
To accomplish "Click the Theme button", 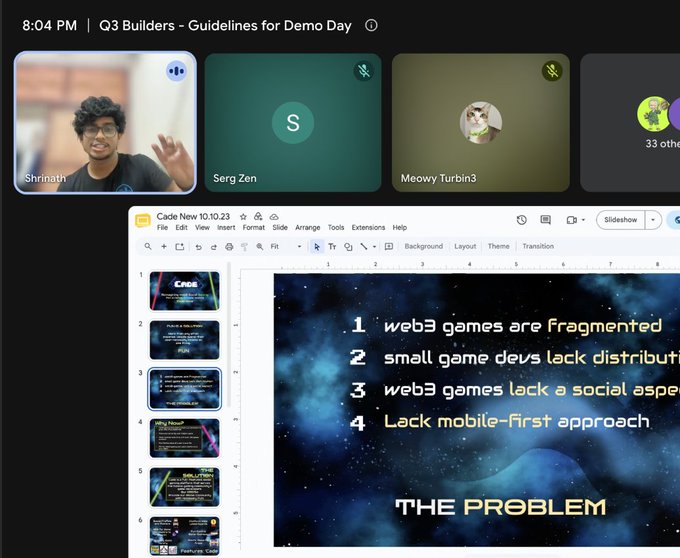I will point(498,246).
